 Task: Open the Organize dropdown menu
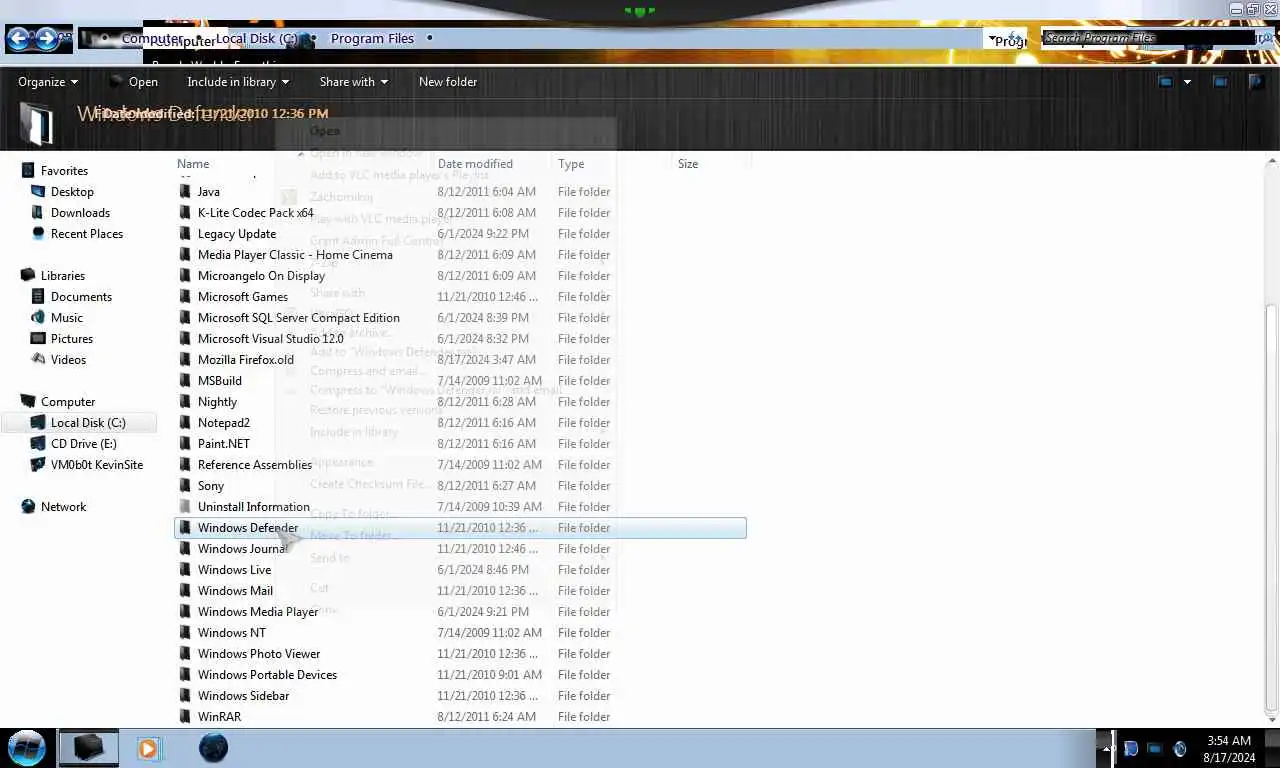click(x=48, y=82)
